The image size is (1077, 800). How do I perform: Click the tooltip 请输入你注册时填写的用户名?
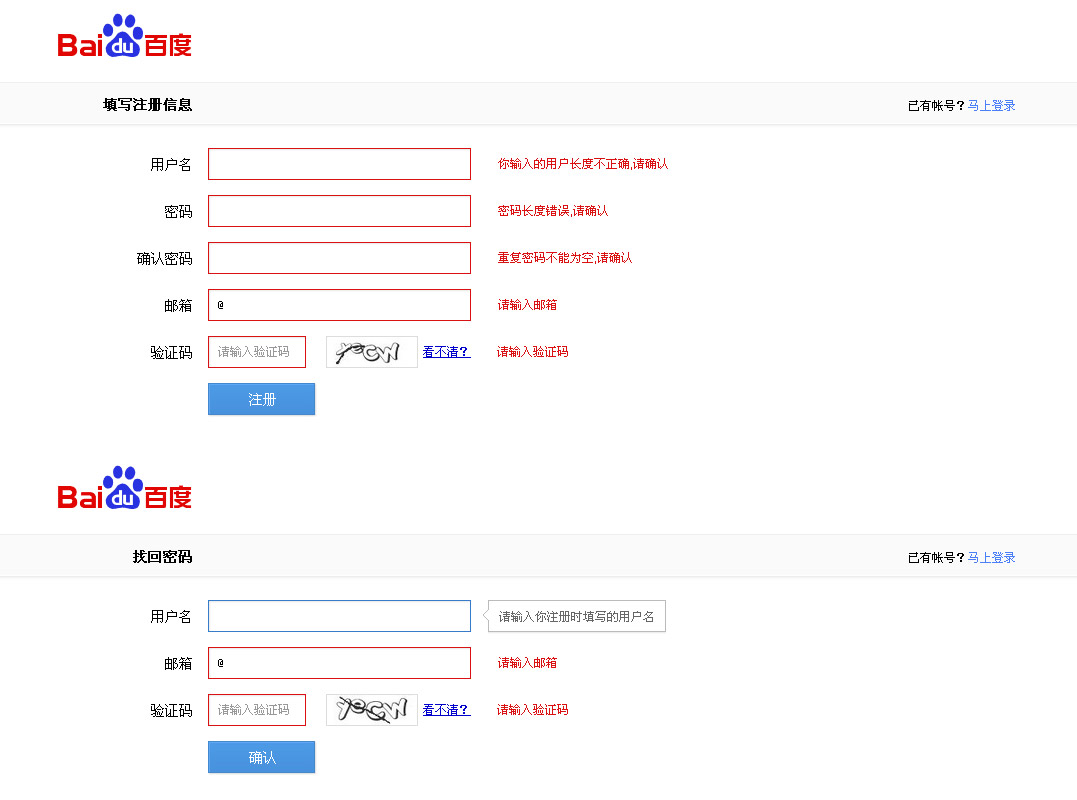pyautogui.click(x=576, y=616)
